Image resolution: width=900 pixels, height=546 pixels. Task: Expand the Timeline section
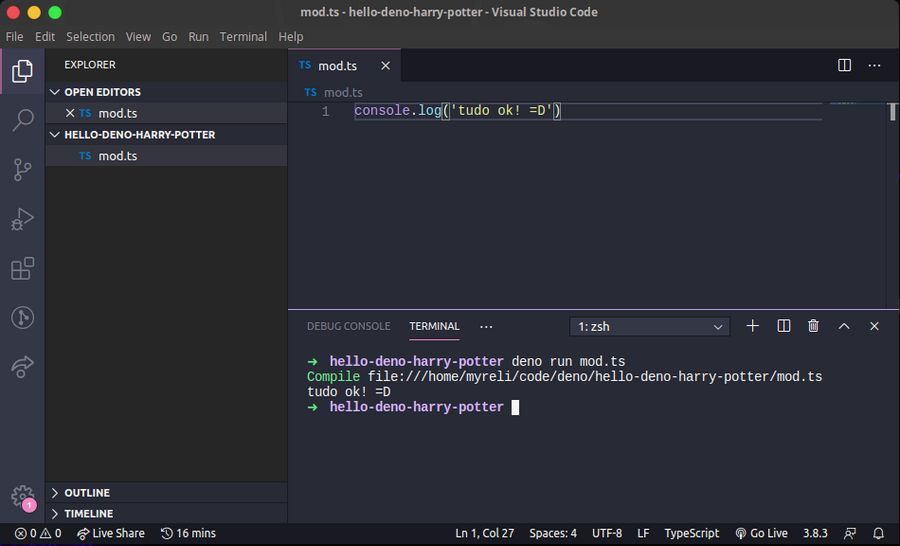tap(88, 514)
